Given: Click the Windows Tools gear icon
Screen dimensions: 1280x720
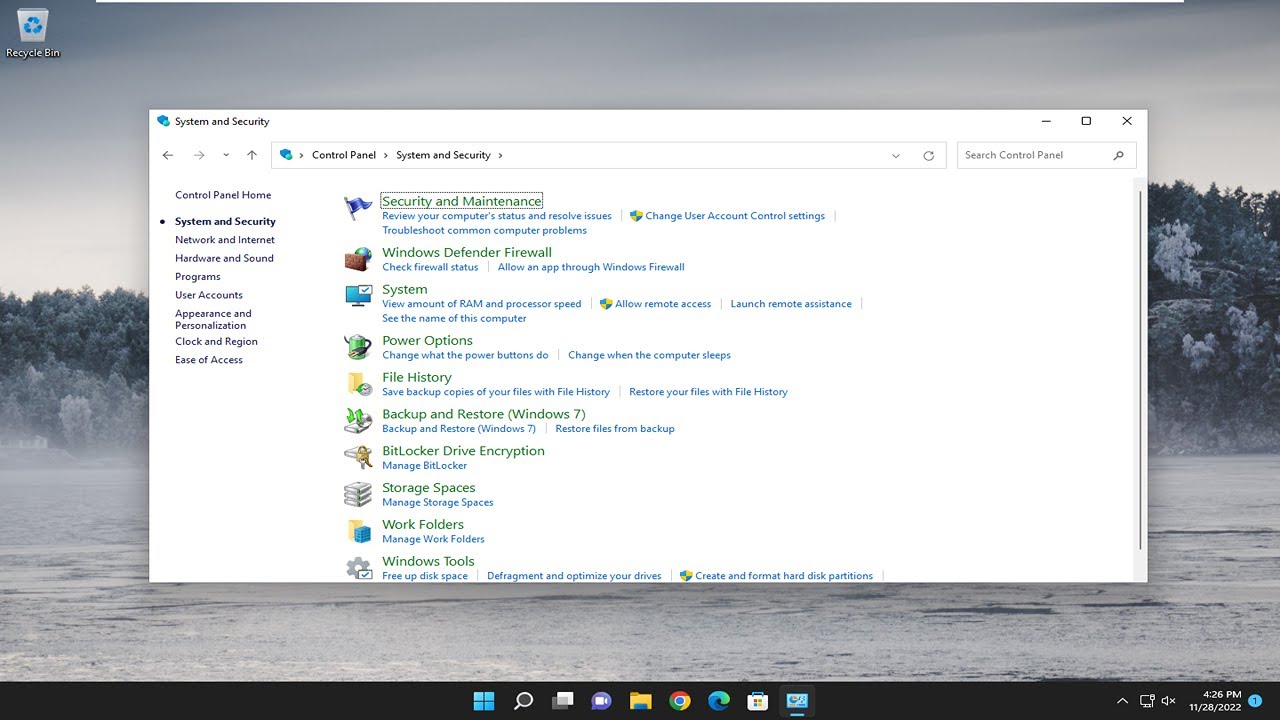Looking at the screenshot, I should point(359,568).
